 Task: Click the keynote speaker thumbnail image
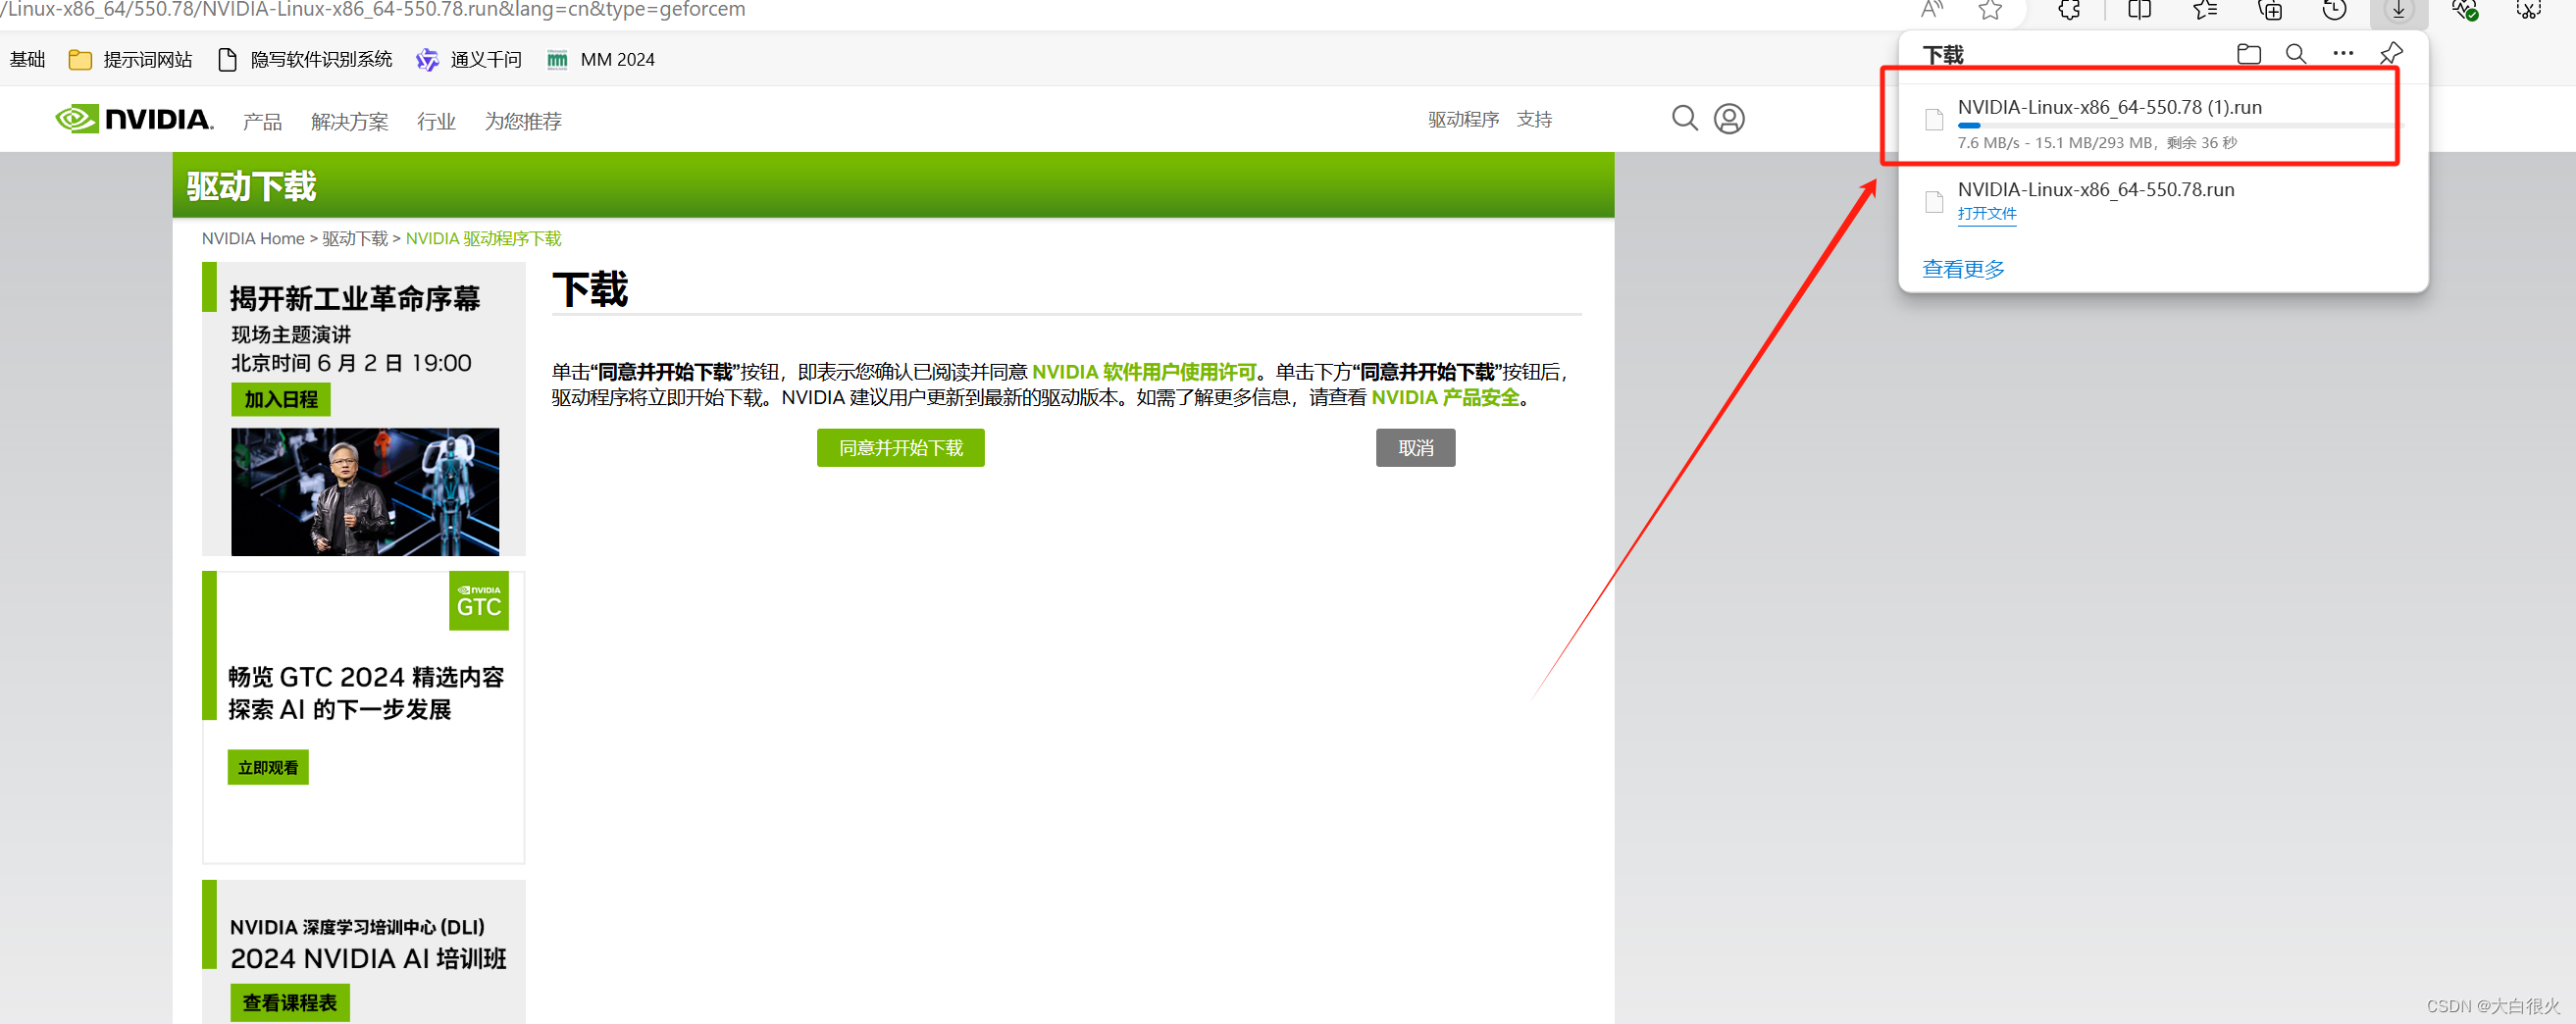click(365, 492)
